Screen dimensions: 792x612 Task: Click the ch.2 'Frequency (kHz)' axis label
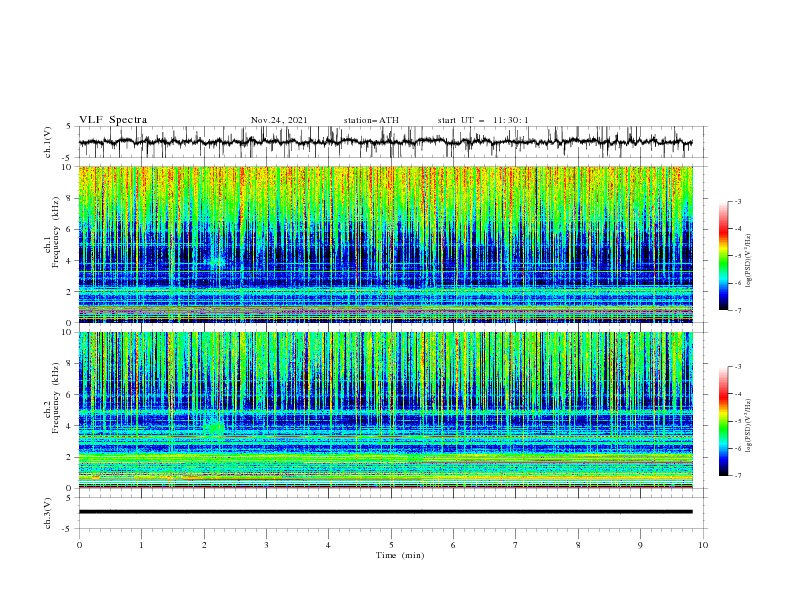(x=56, y=398)
